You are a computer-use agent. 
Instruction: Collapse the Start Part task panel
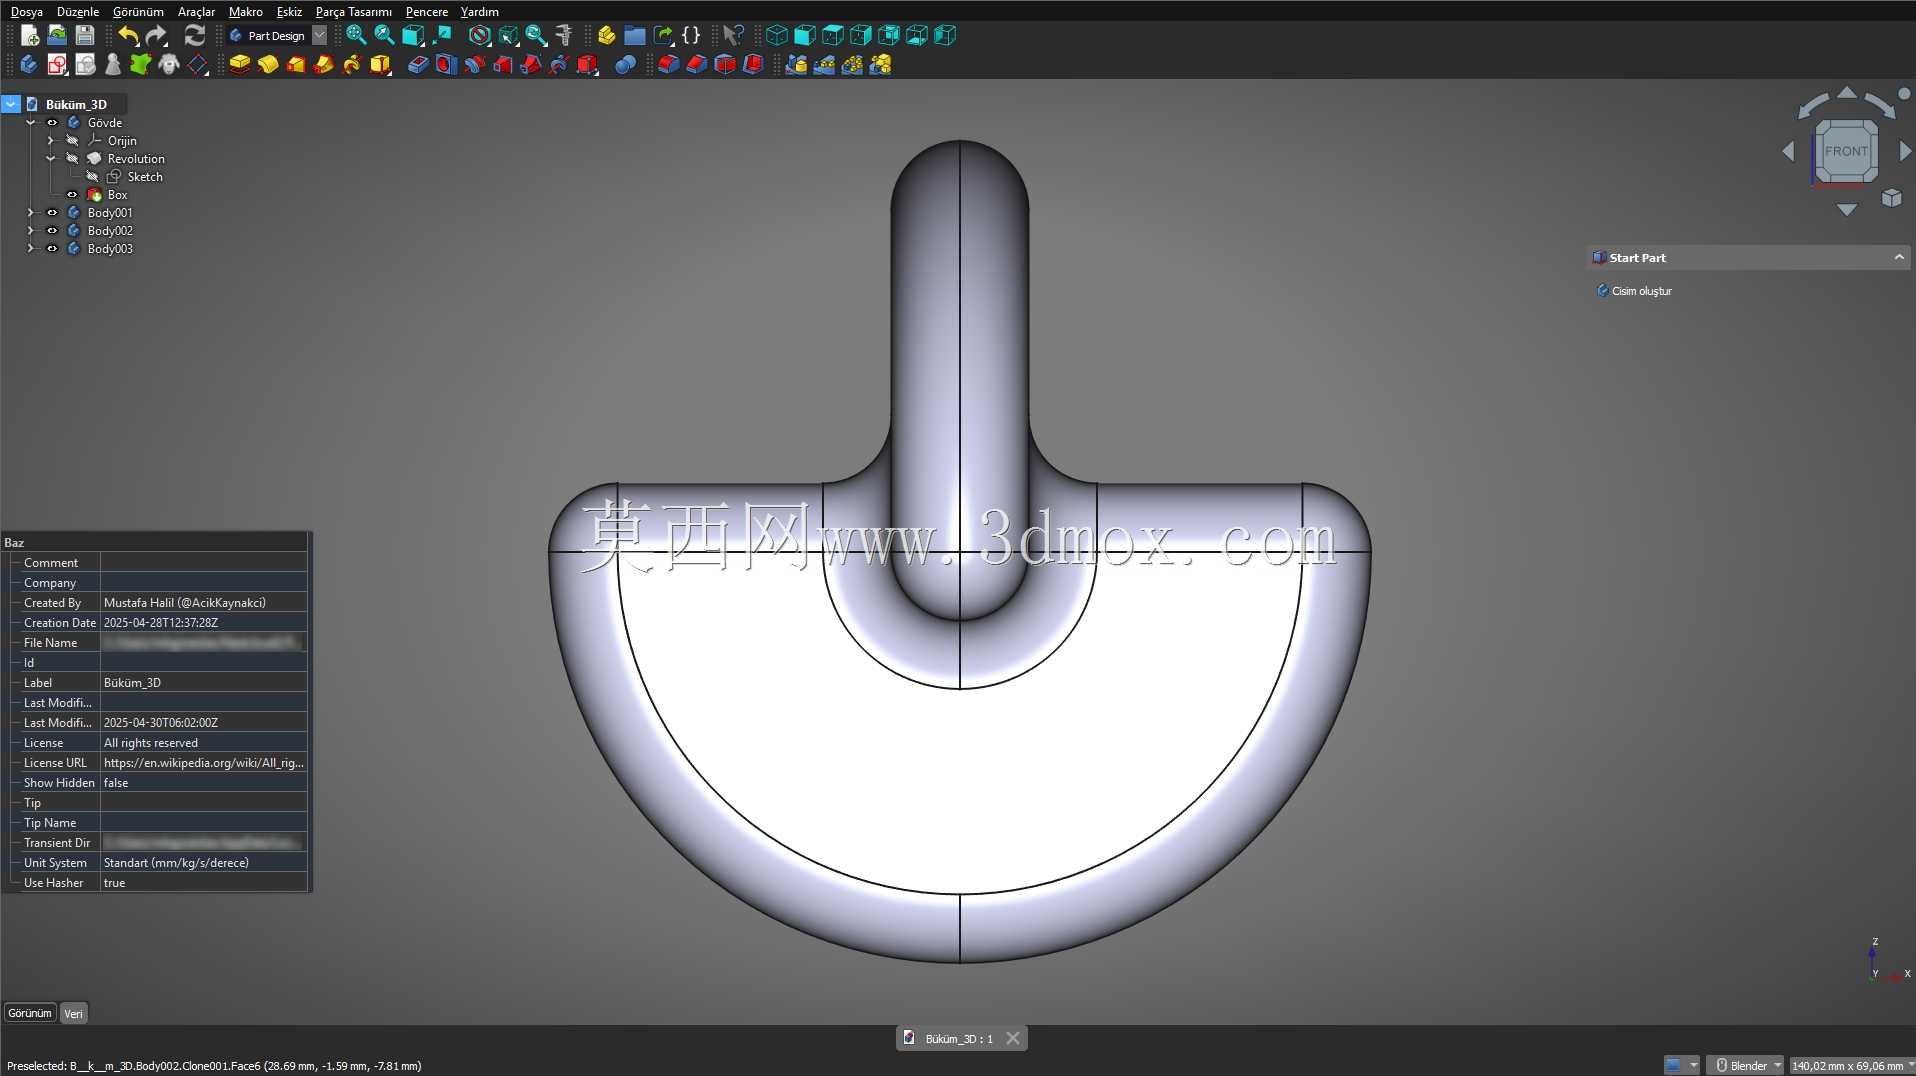point(1899,258)
